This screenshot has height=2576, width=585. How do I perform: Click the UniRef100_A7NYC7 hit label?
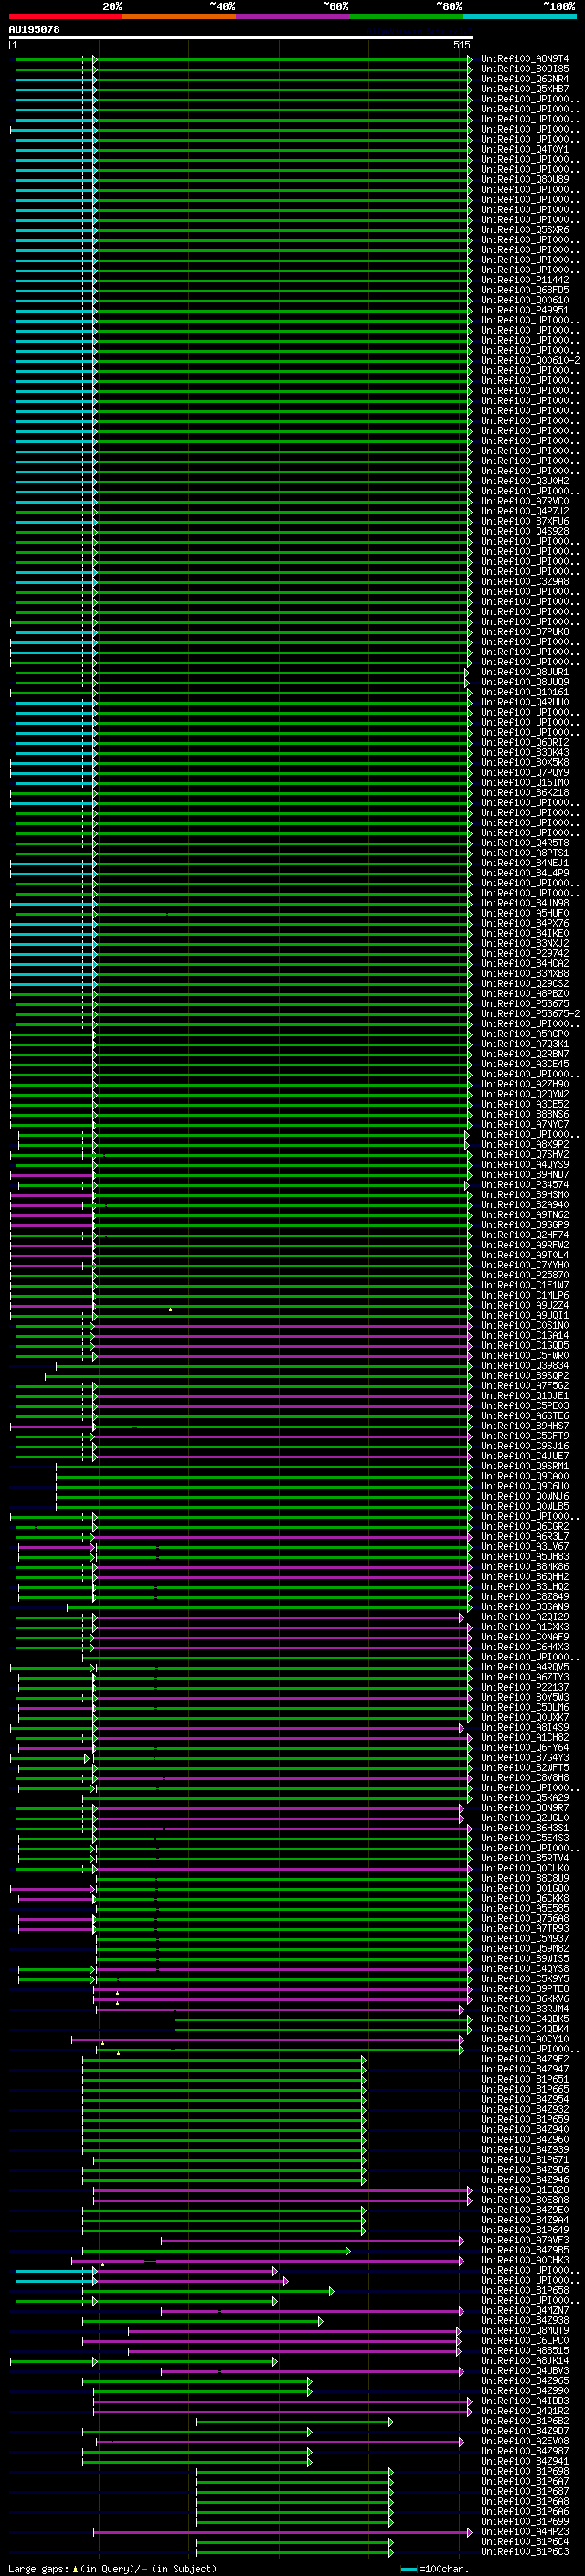tap(525, 1124)
